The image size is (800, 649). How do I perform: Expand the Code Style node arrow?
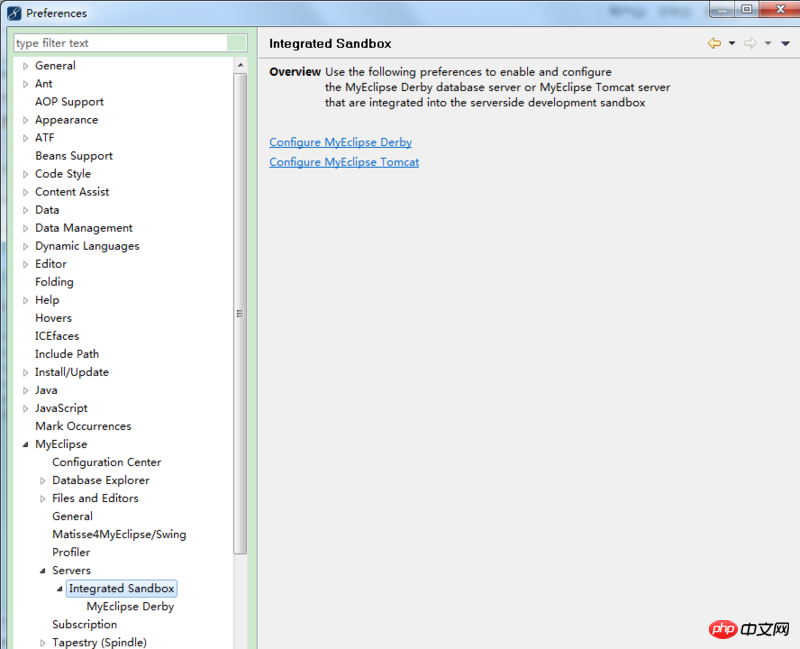tap(26, 174)
